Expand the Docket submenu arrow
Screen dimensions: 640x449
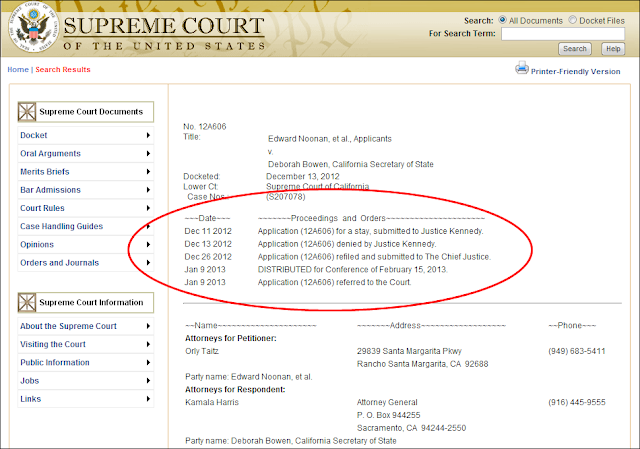(148, 135)
